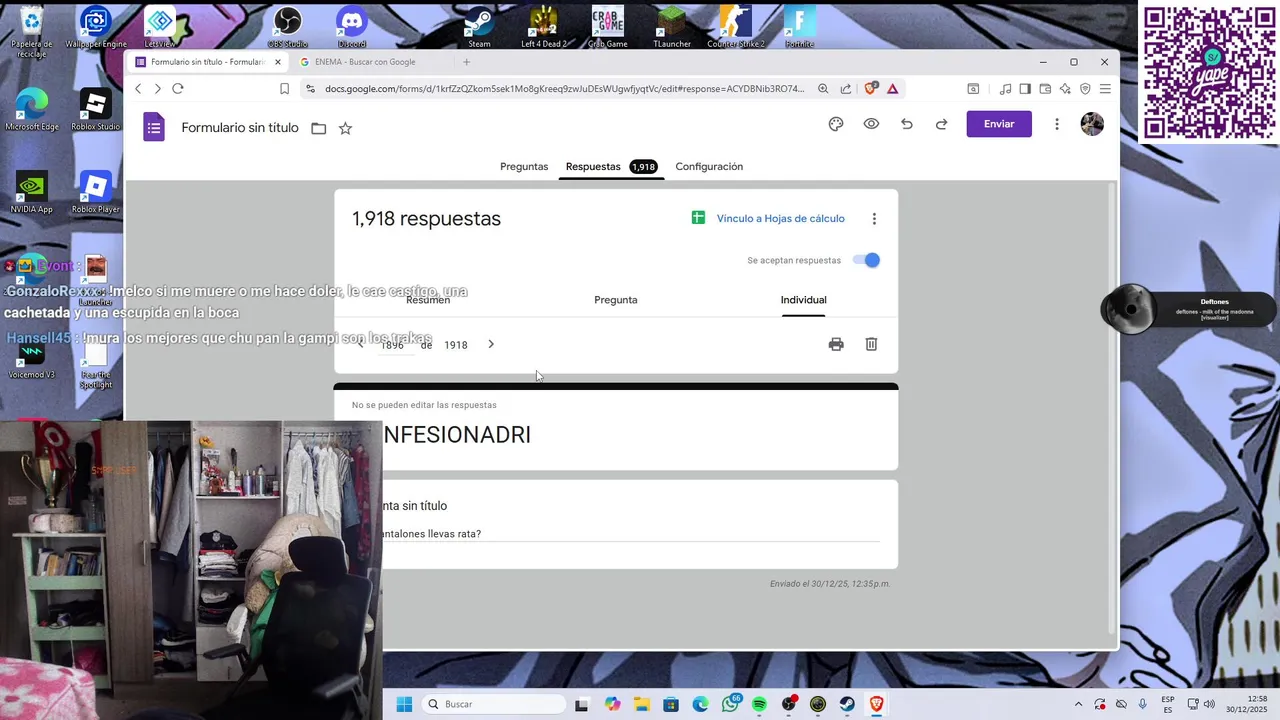1280x720 pixels.
Task: Switch to ENEMA - Buscar con Google tab
Action: point(365,62)
